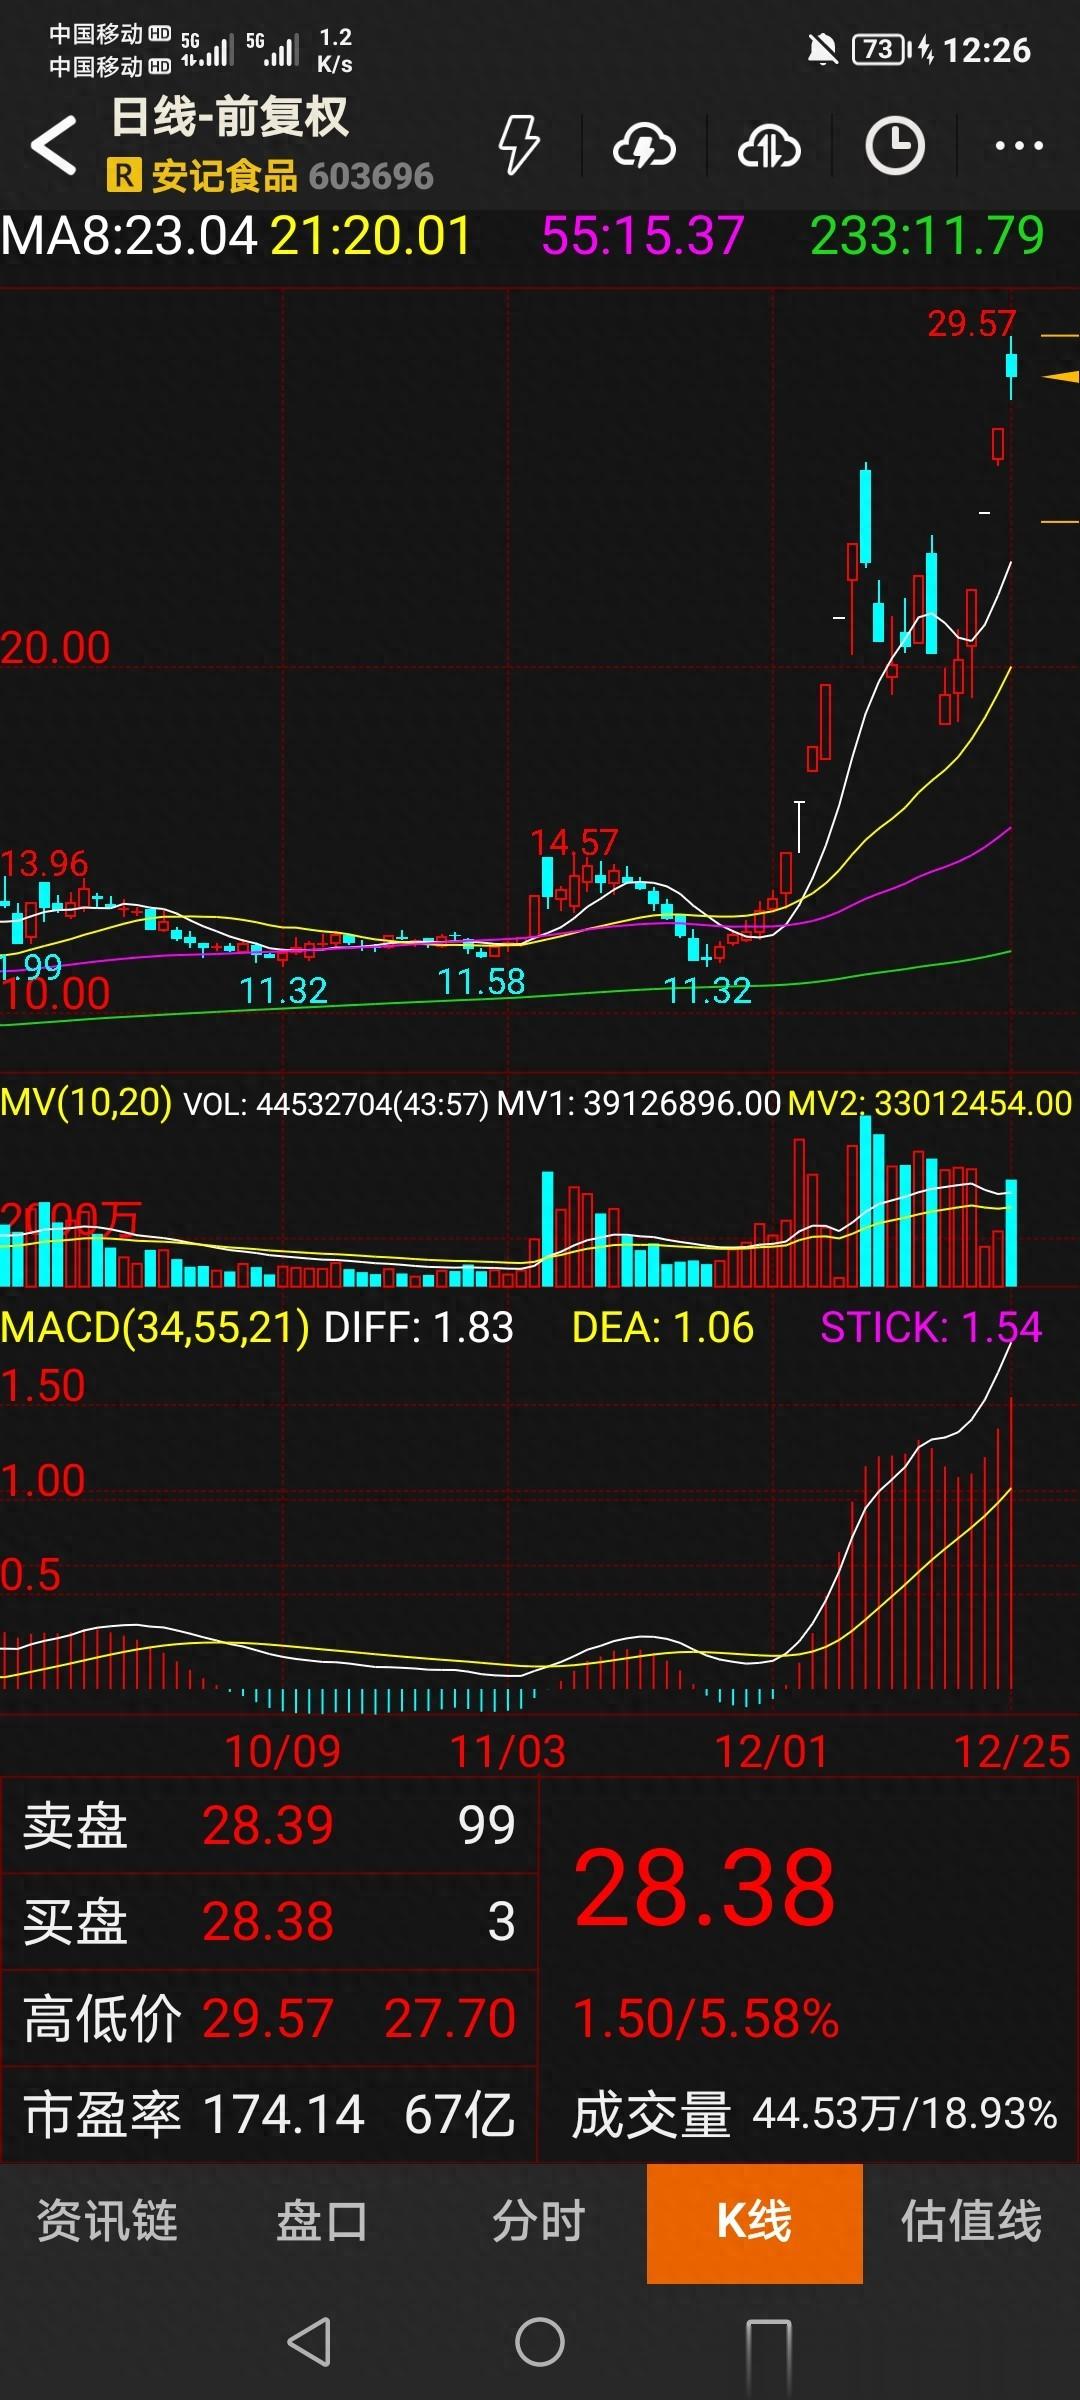Viewport: 1080px width, 2400px height.
Task: Tap the cloud lightning icon
Action: tap(644, 147)
